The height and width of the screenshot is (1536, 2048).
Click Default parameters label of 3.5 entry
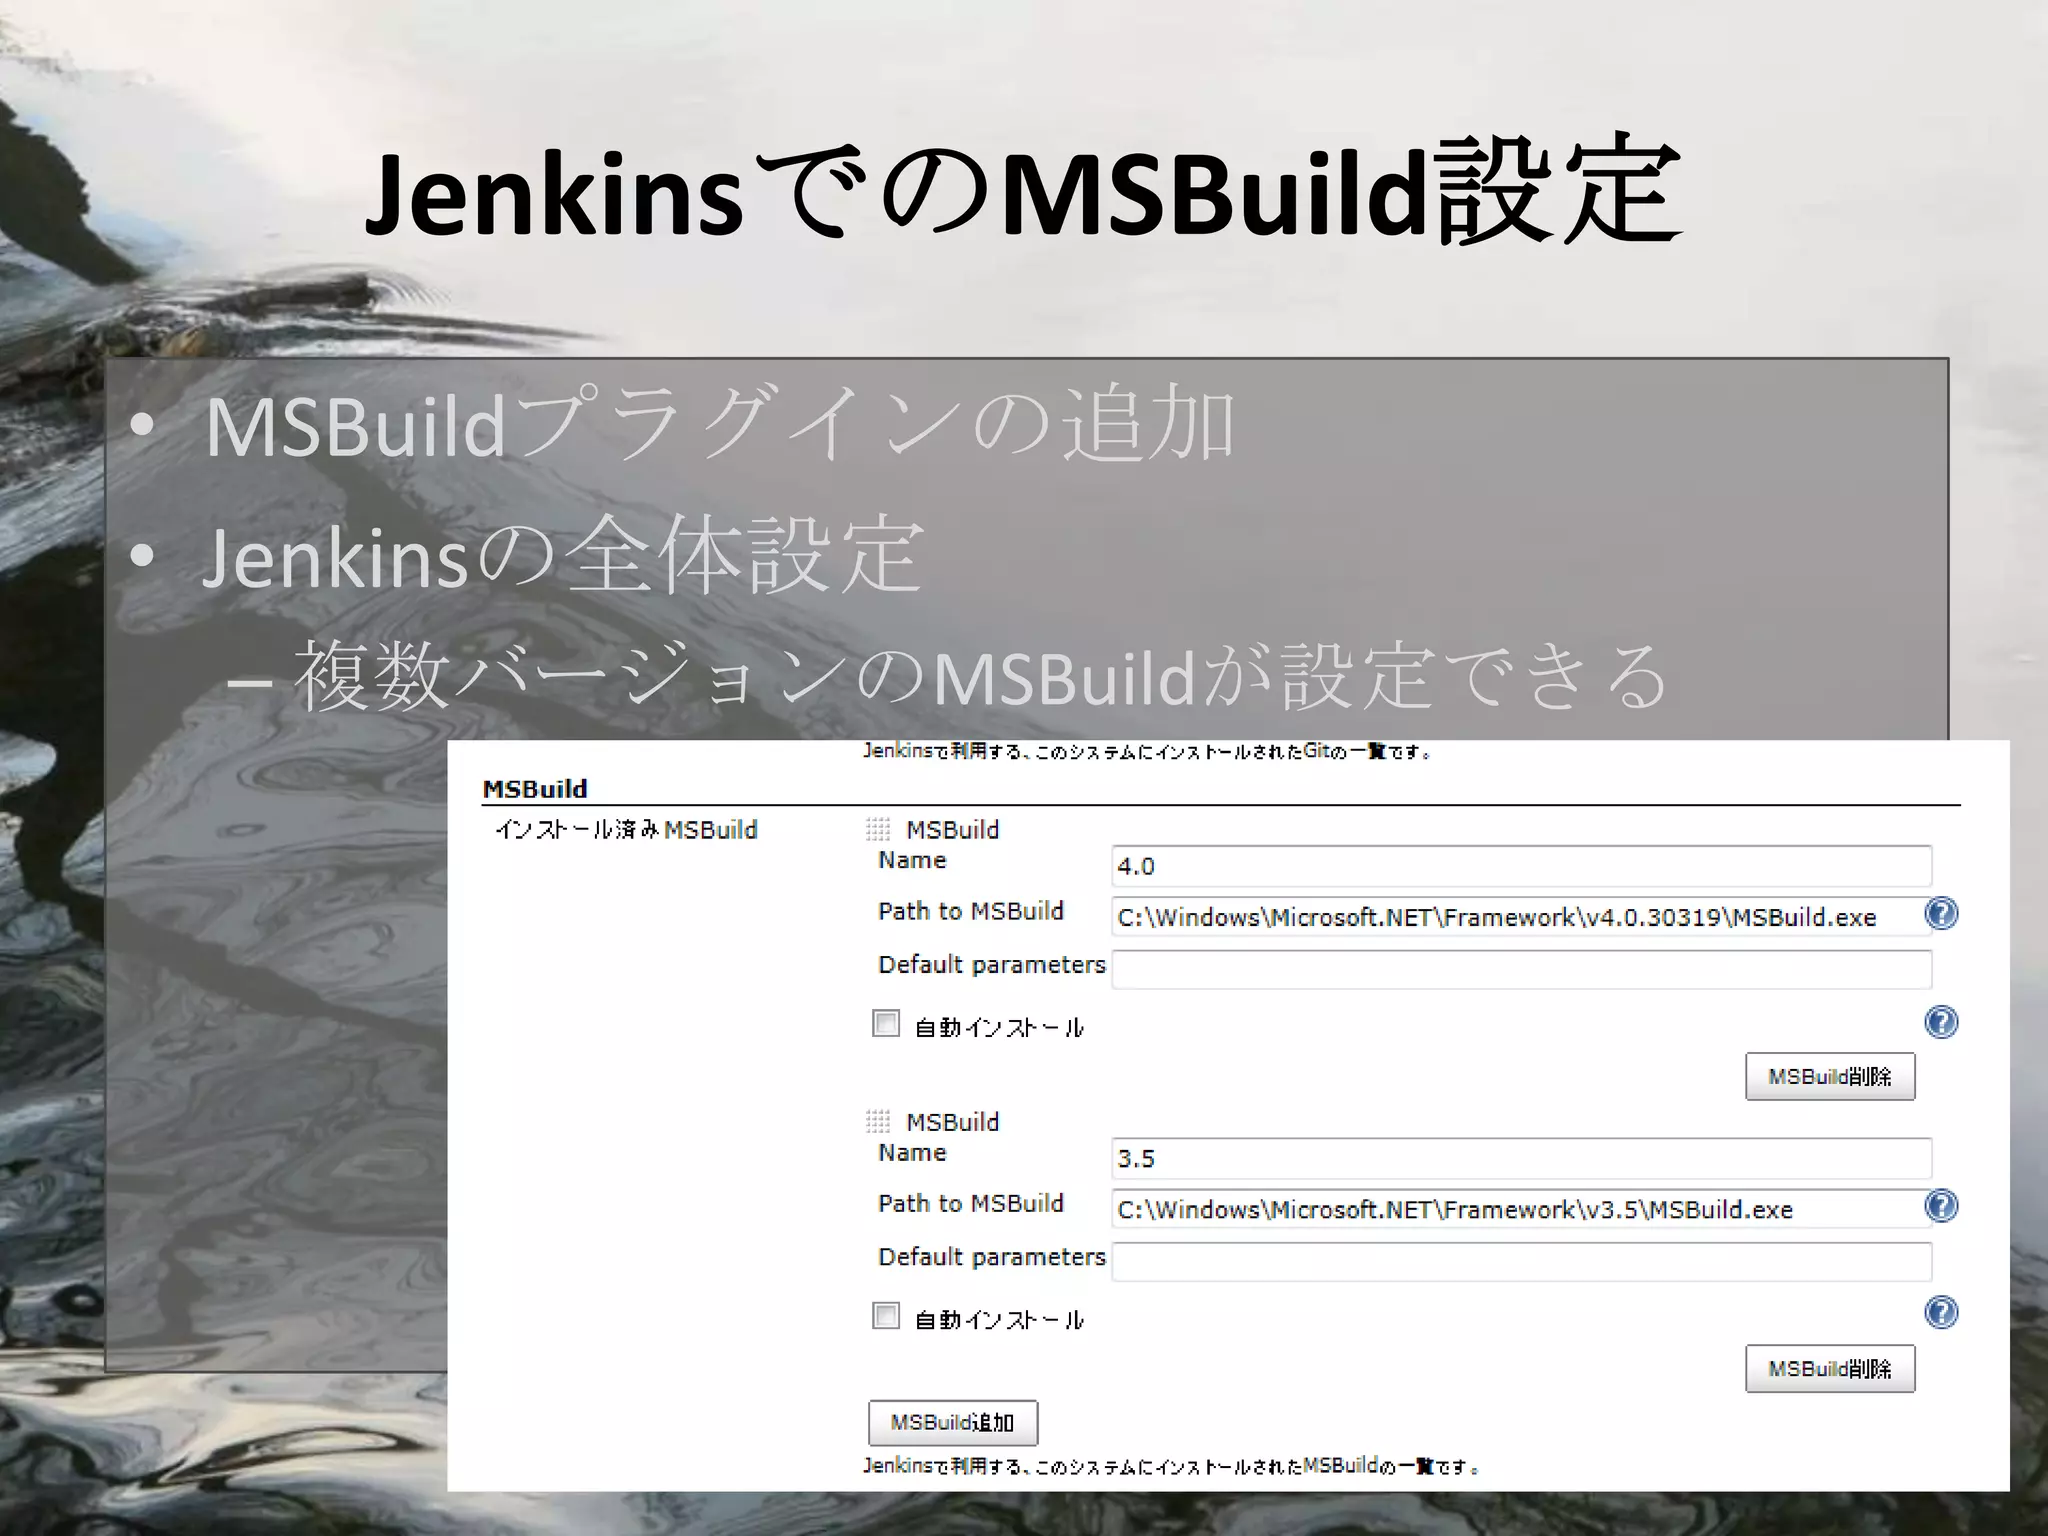point(992,1257)
